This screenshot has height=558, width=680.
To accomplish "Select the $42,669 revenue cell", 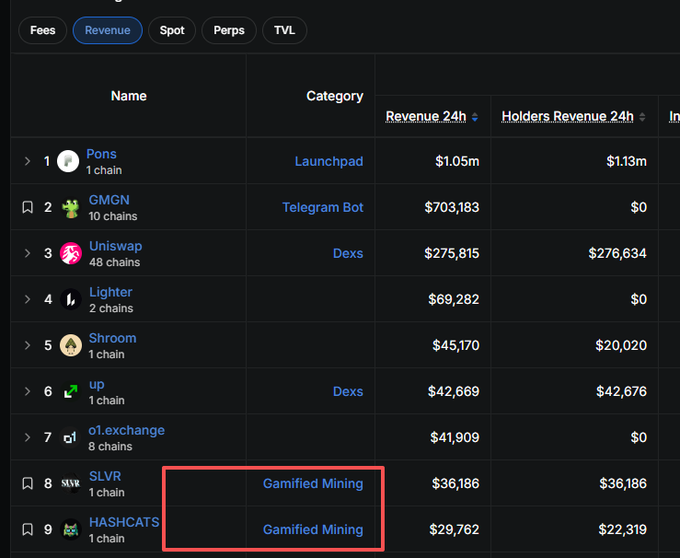I will point(454,391).
